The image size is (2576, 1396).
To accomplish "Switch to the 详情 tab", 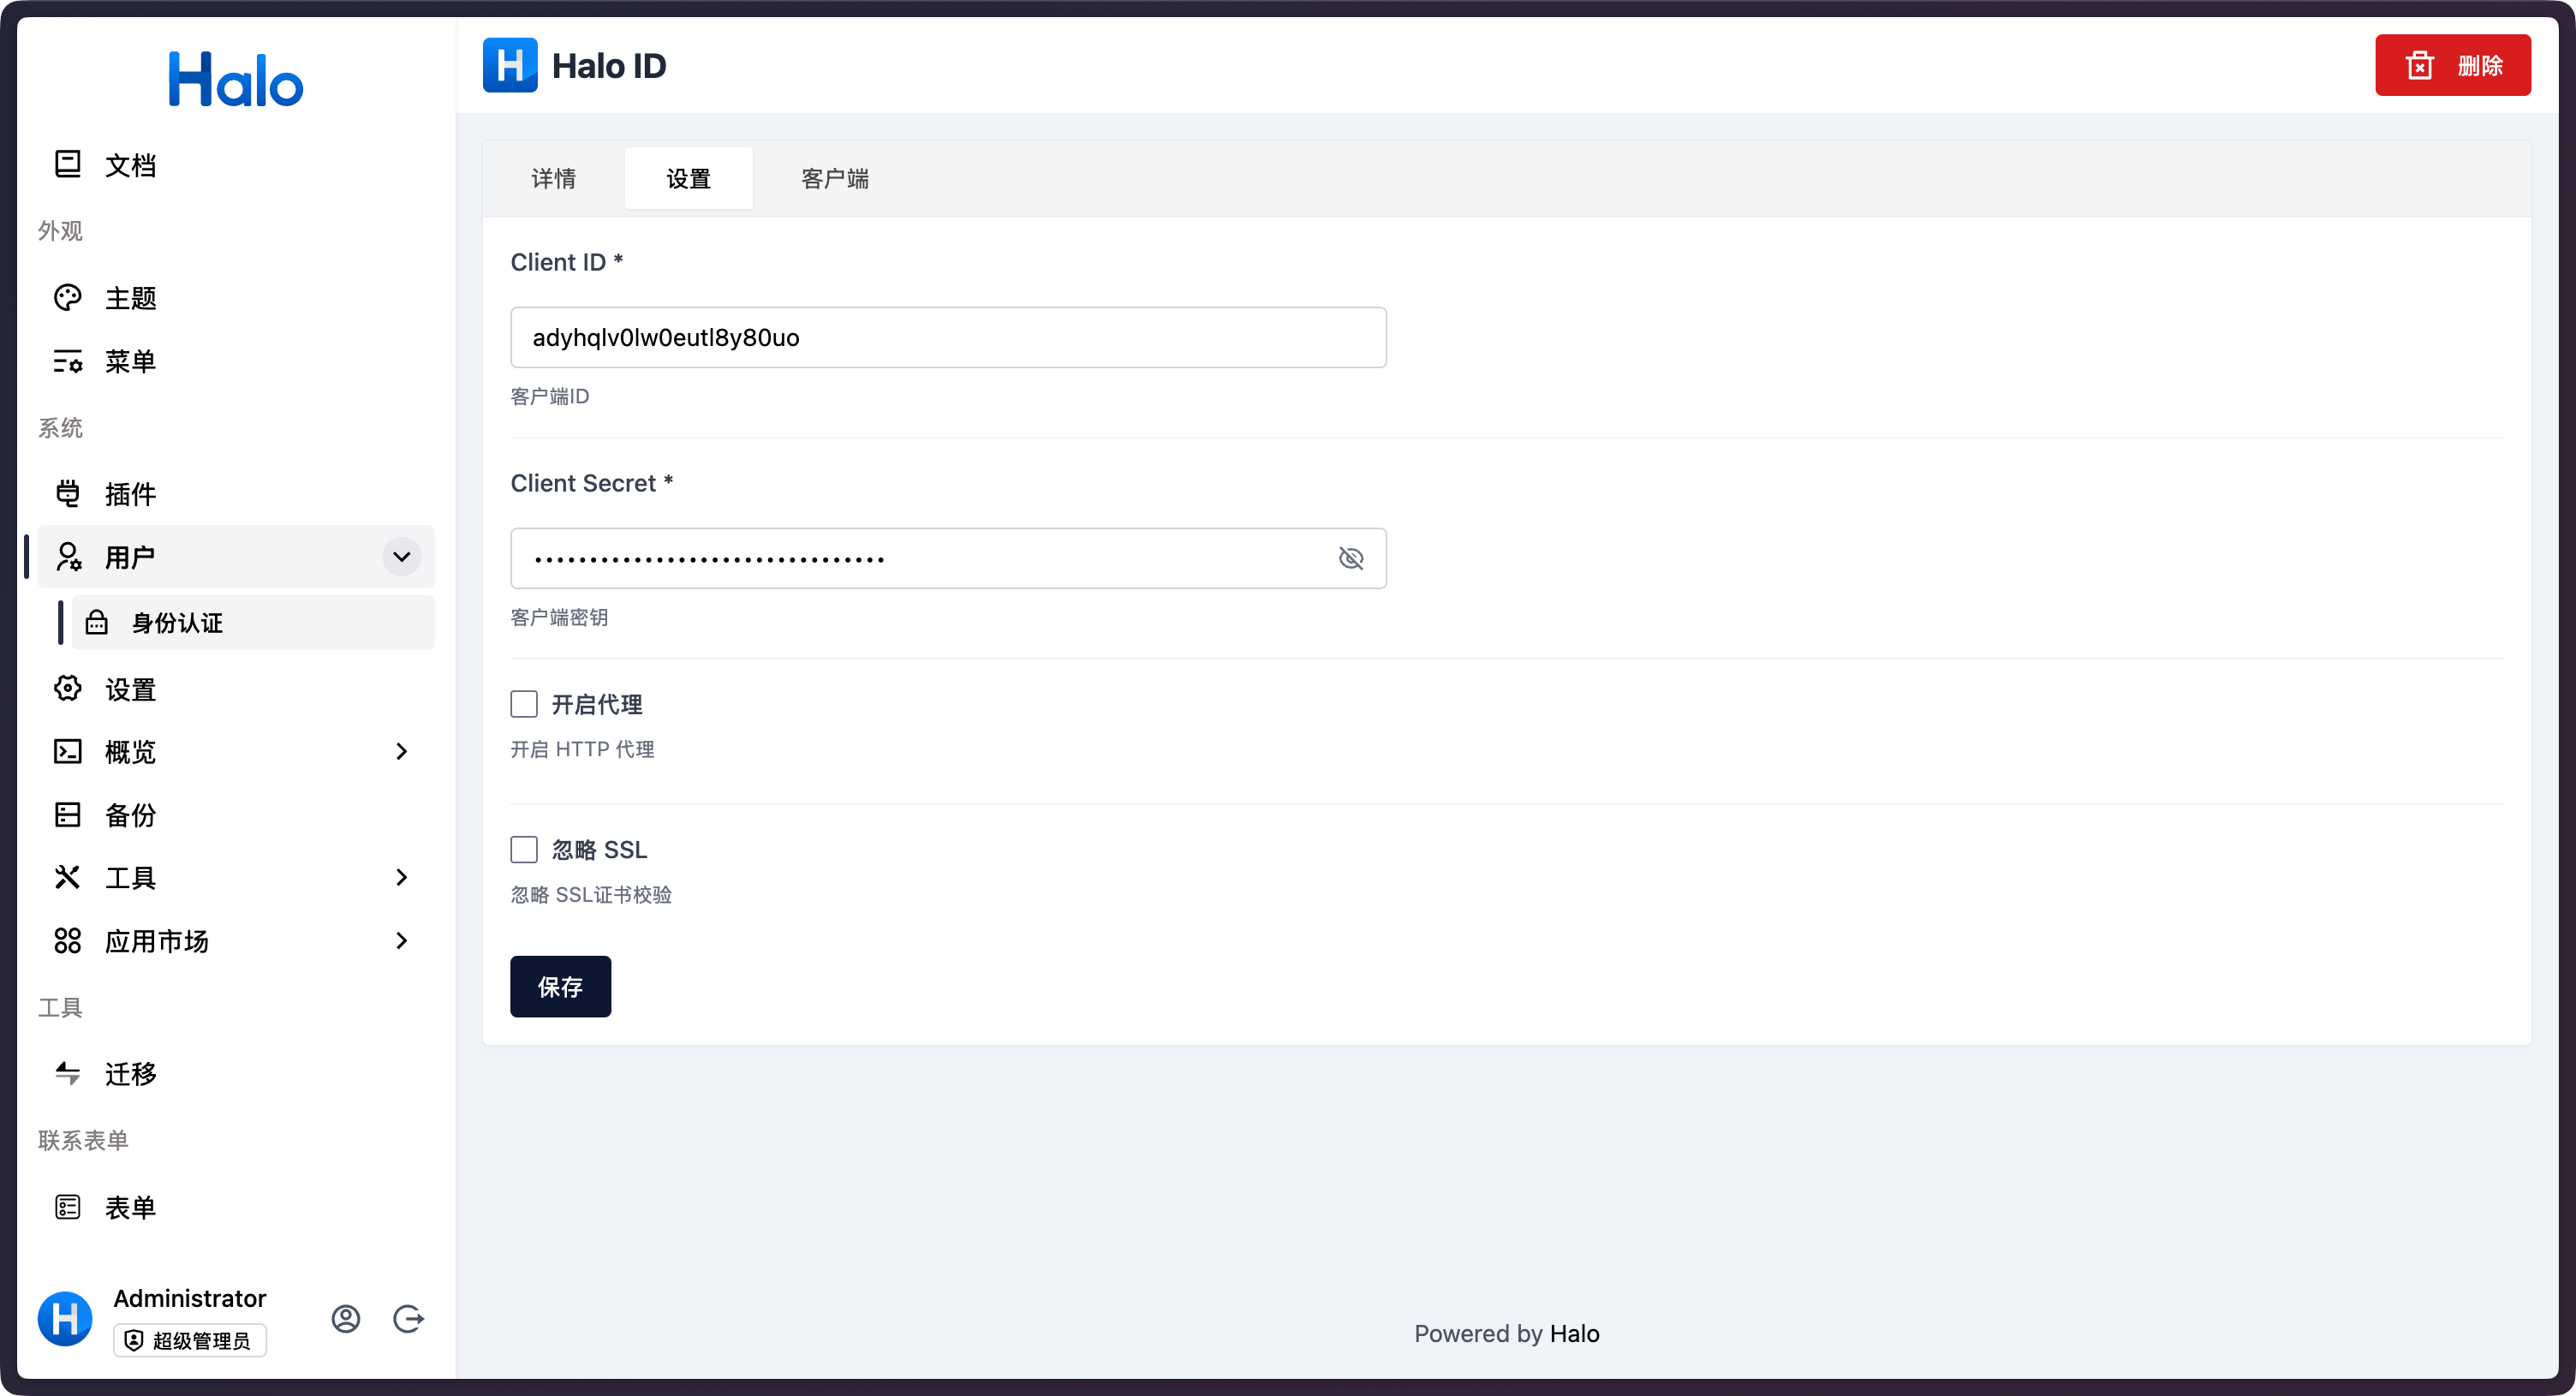I will click(553, 178).
